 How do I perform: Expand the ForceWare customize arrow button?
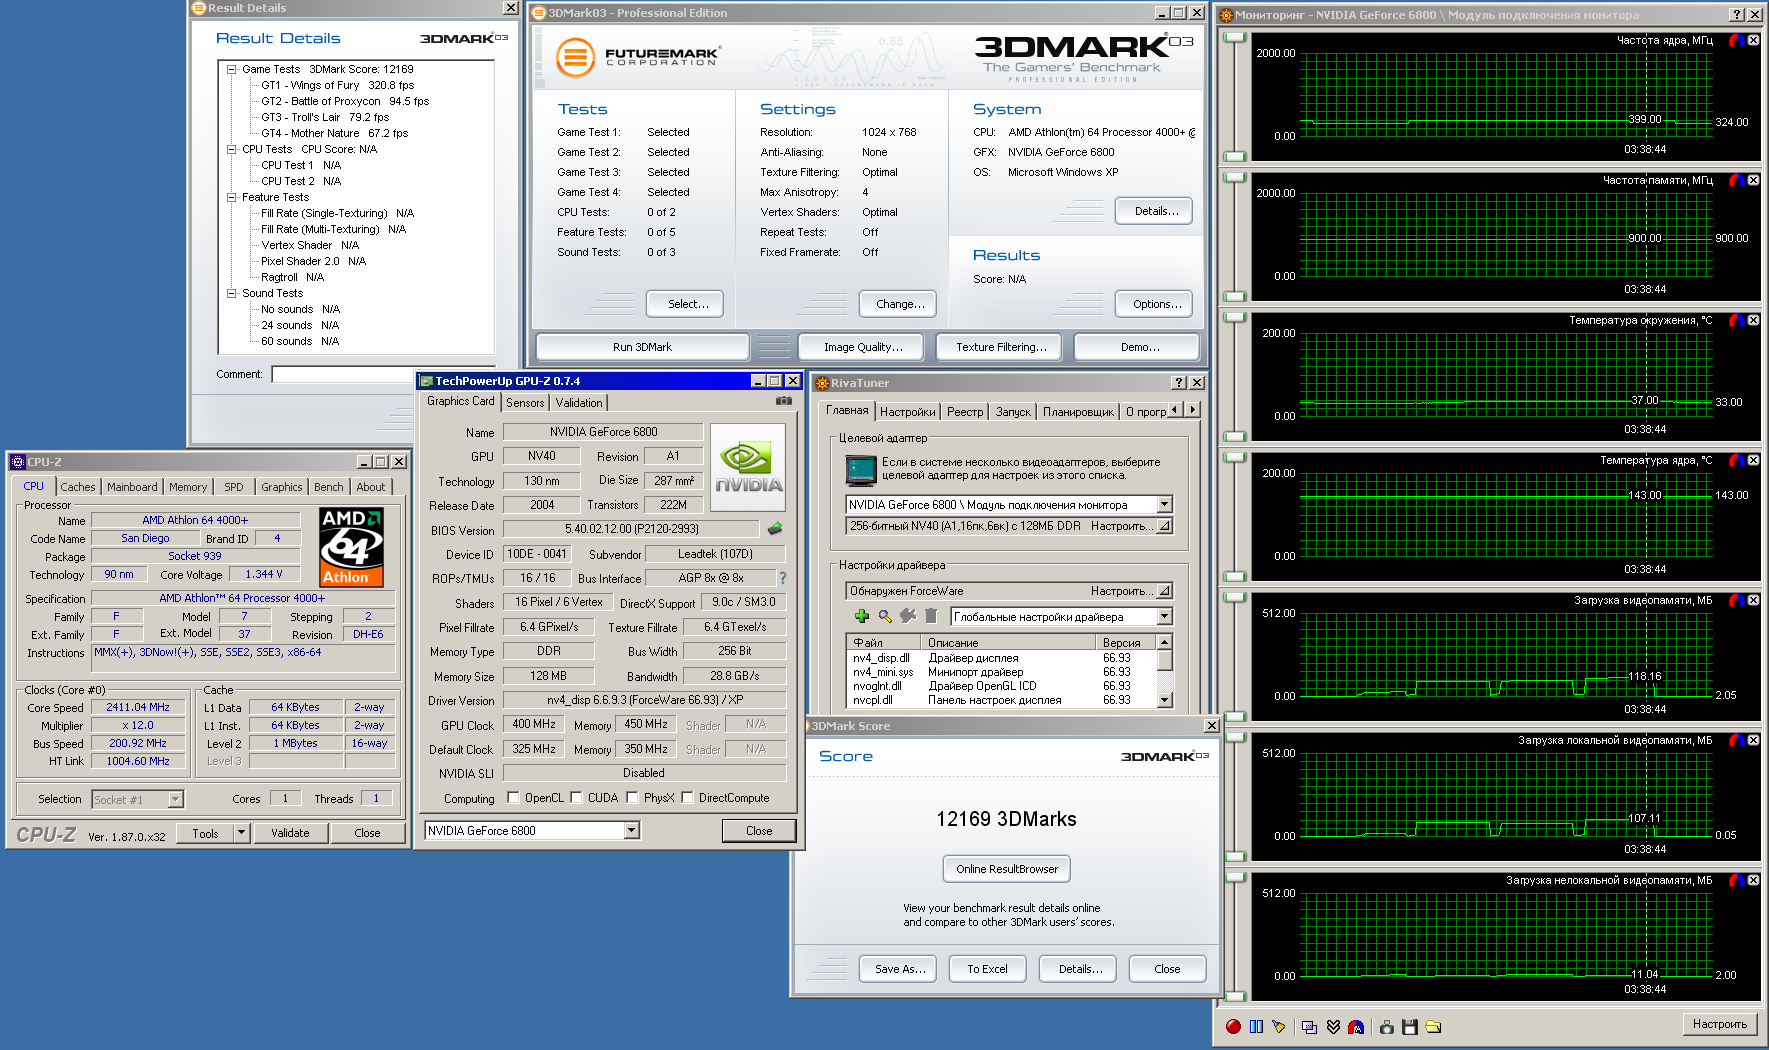(1164, 591)
